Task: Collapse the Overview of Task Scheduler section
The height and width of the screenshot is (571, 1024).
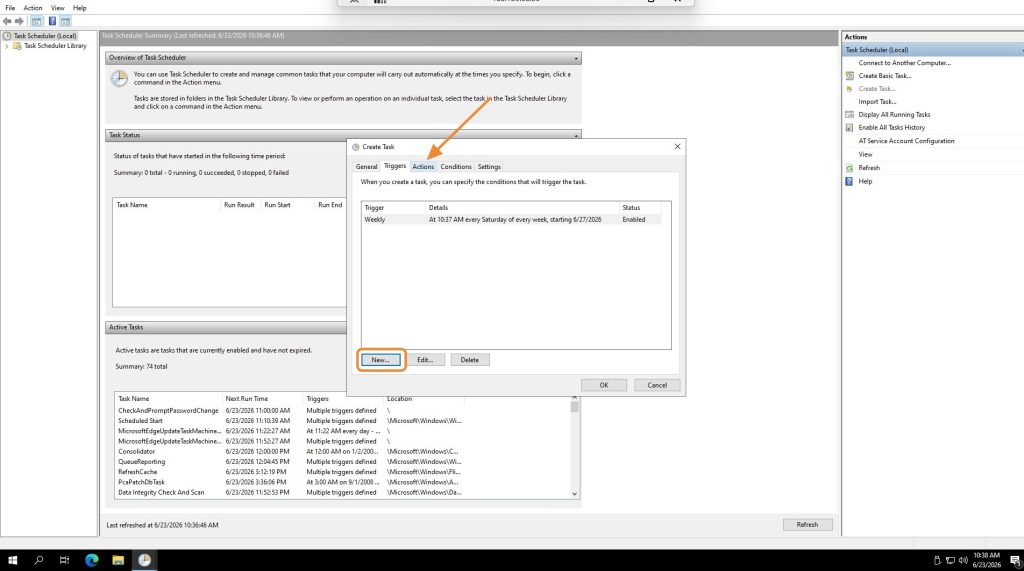Action: coord(576,58)
